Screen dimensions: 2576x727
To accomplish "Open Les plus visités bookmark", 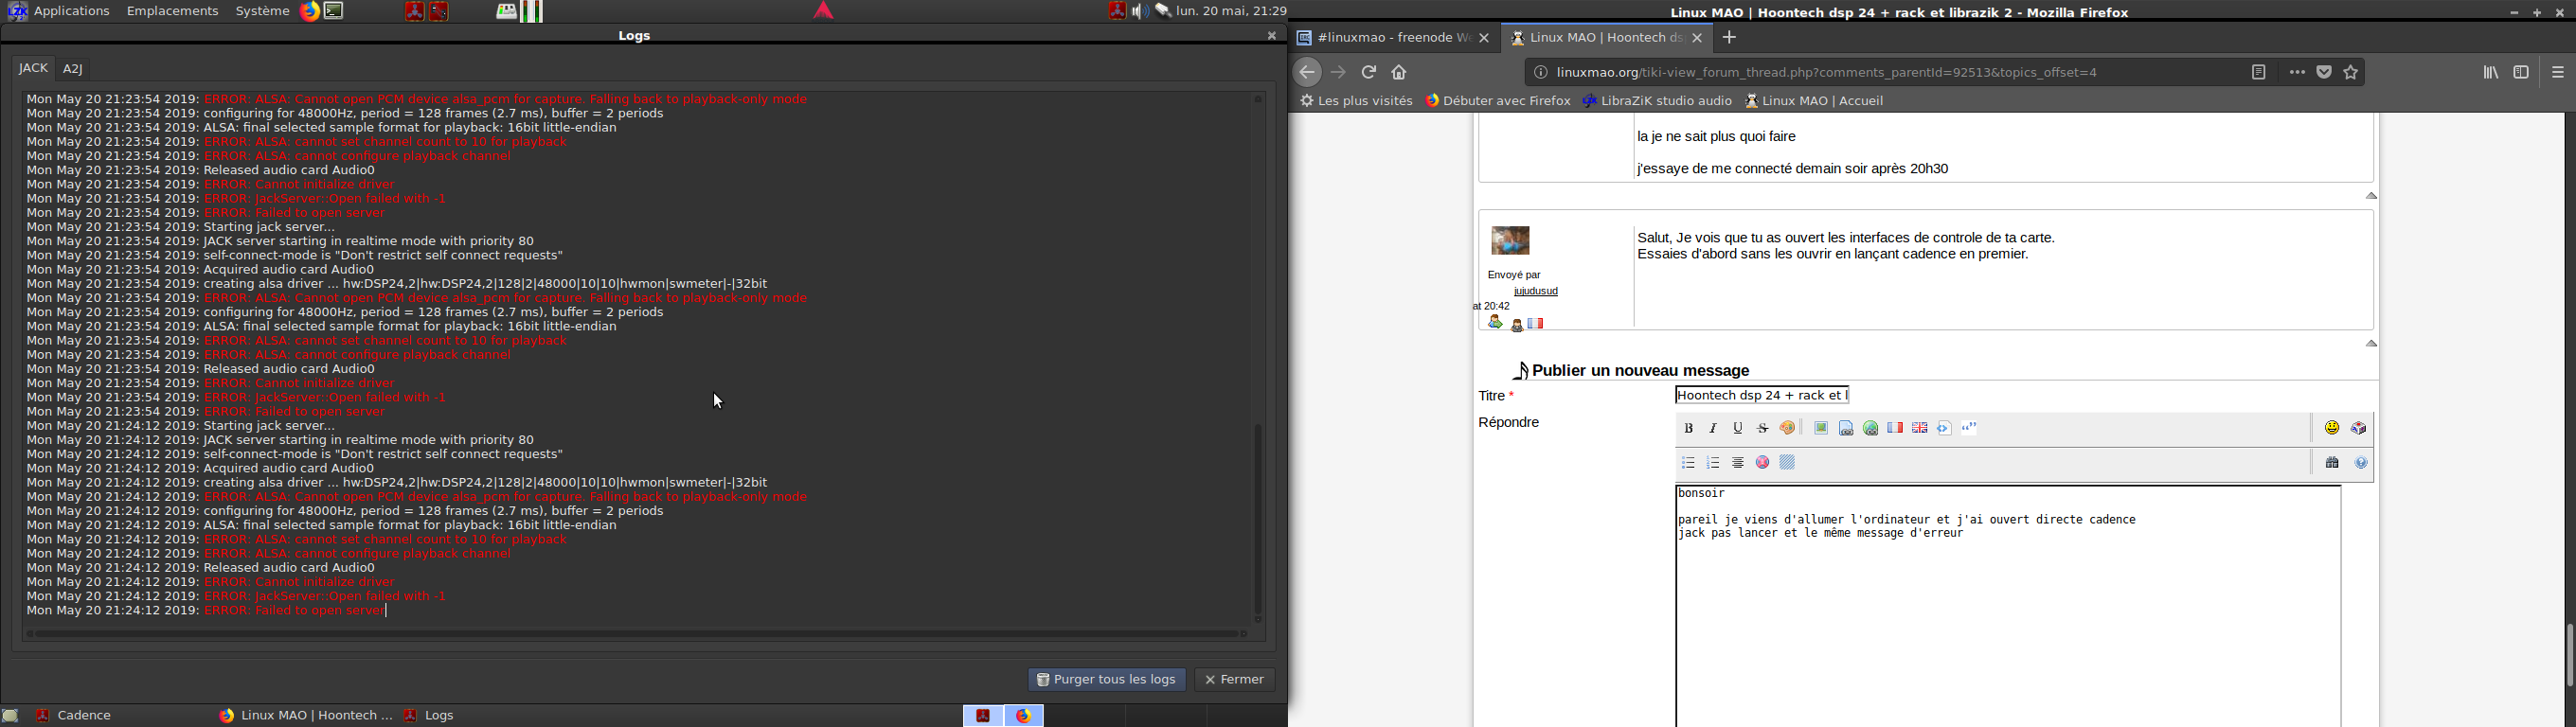I will tap(1356, 101).
